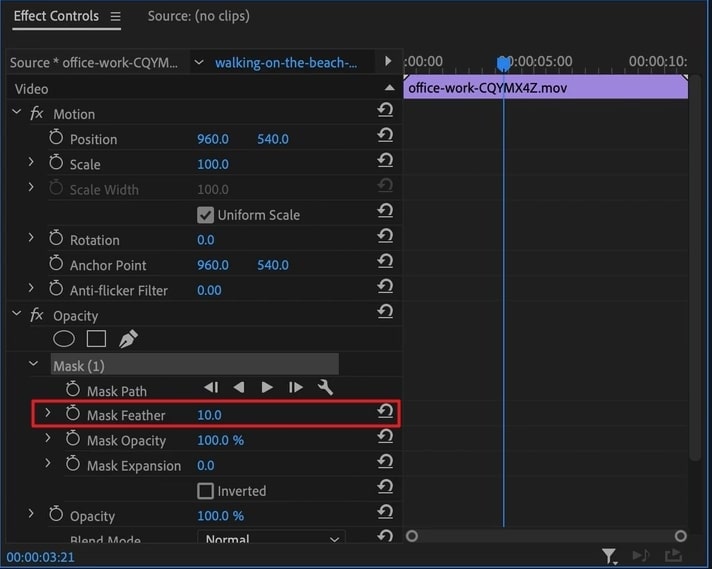Image resolution: width=712 pixels, height=569 pixels.
Task: Toggle animation stopwatch for Anti-flicker Filter
Action: (x=56, y=288)
